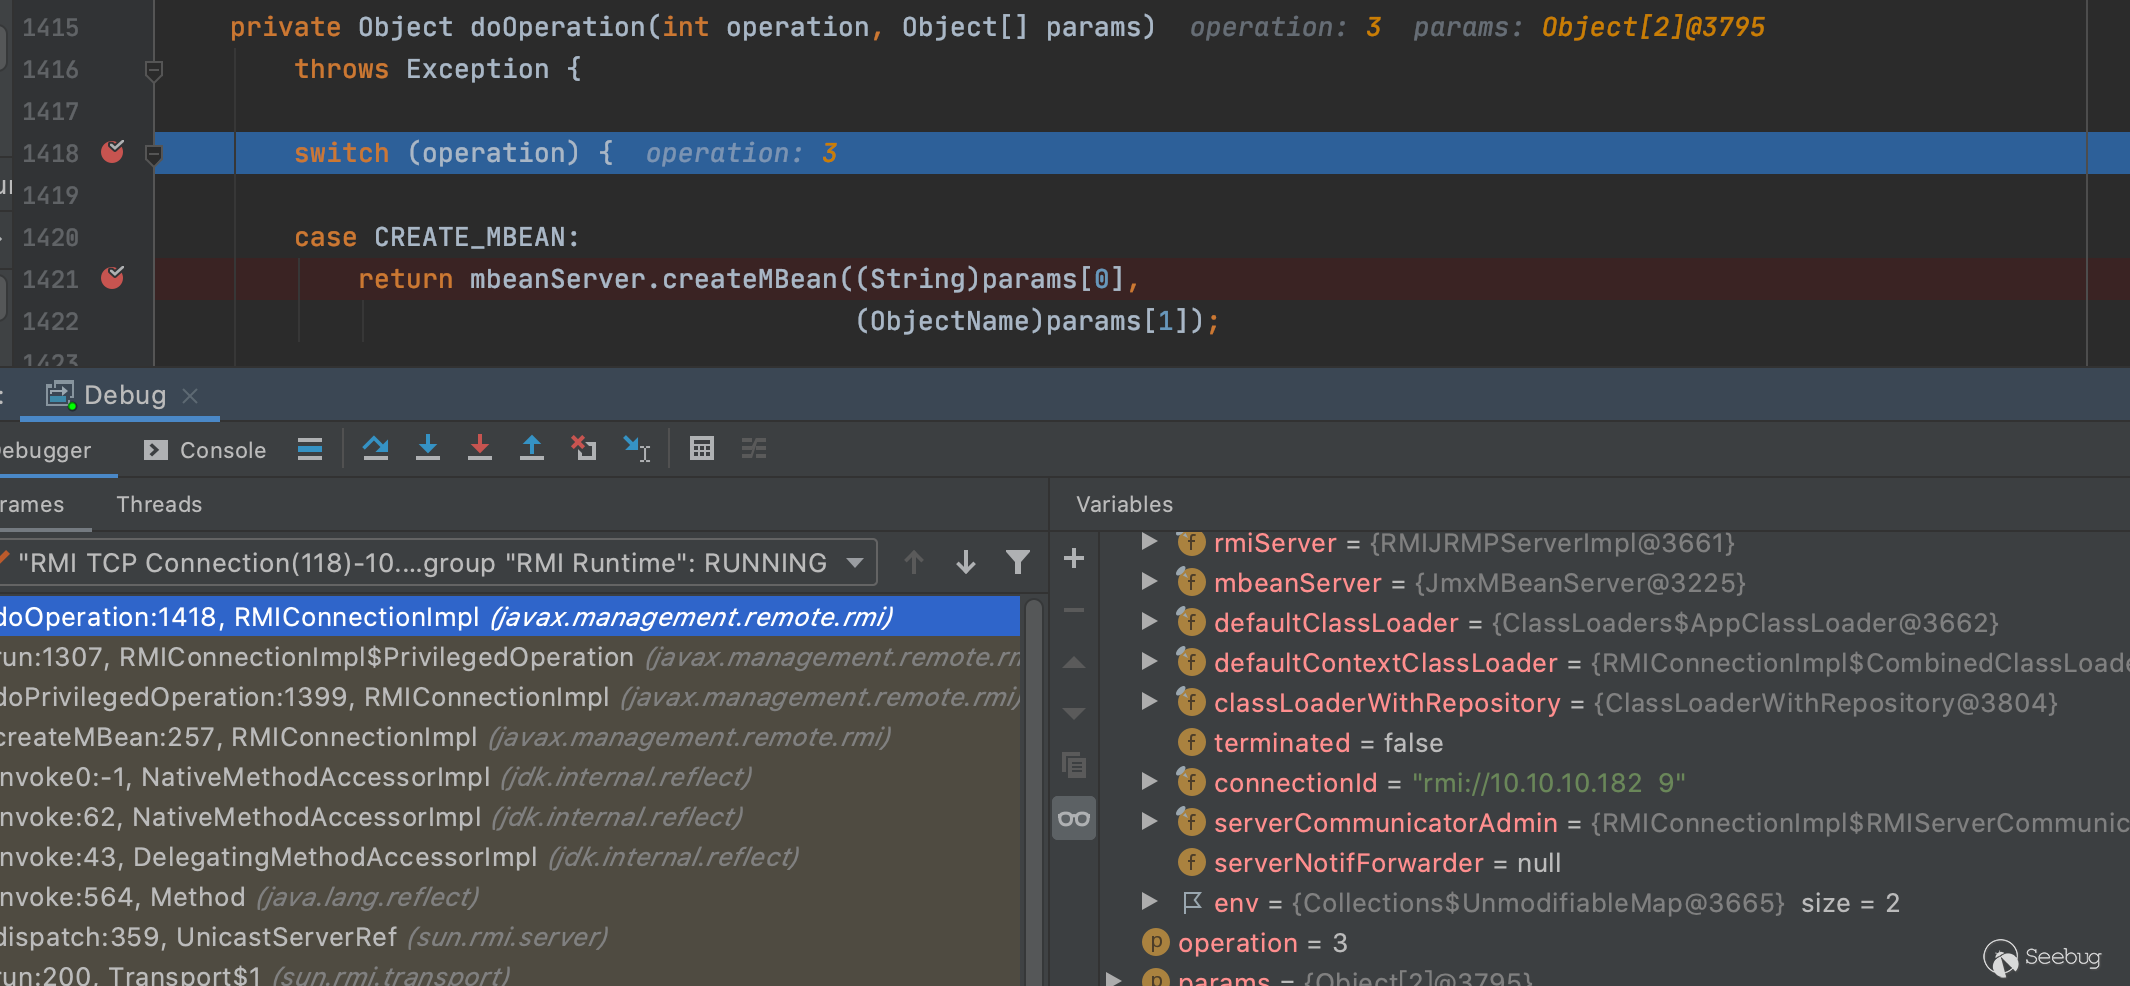Click the Step Over debugger icon

376,449
